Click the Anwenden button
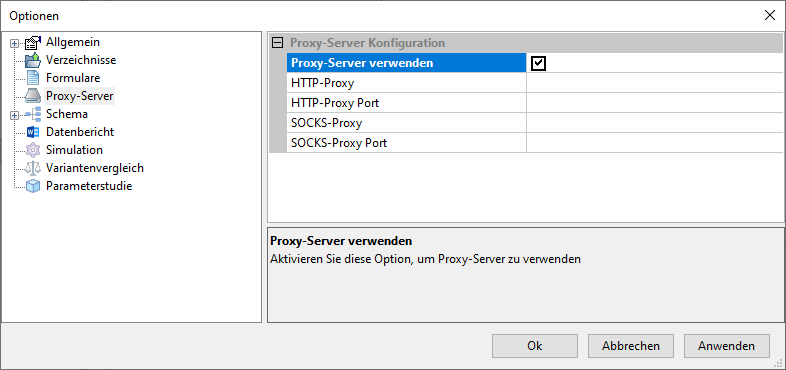 [x=726, y=346]
